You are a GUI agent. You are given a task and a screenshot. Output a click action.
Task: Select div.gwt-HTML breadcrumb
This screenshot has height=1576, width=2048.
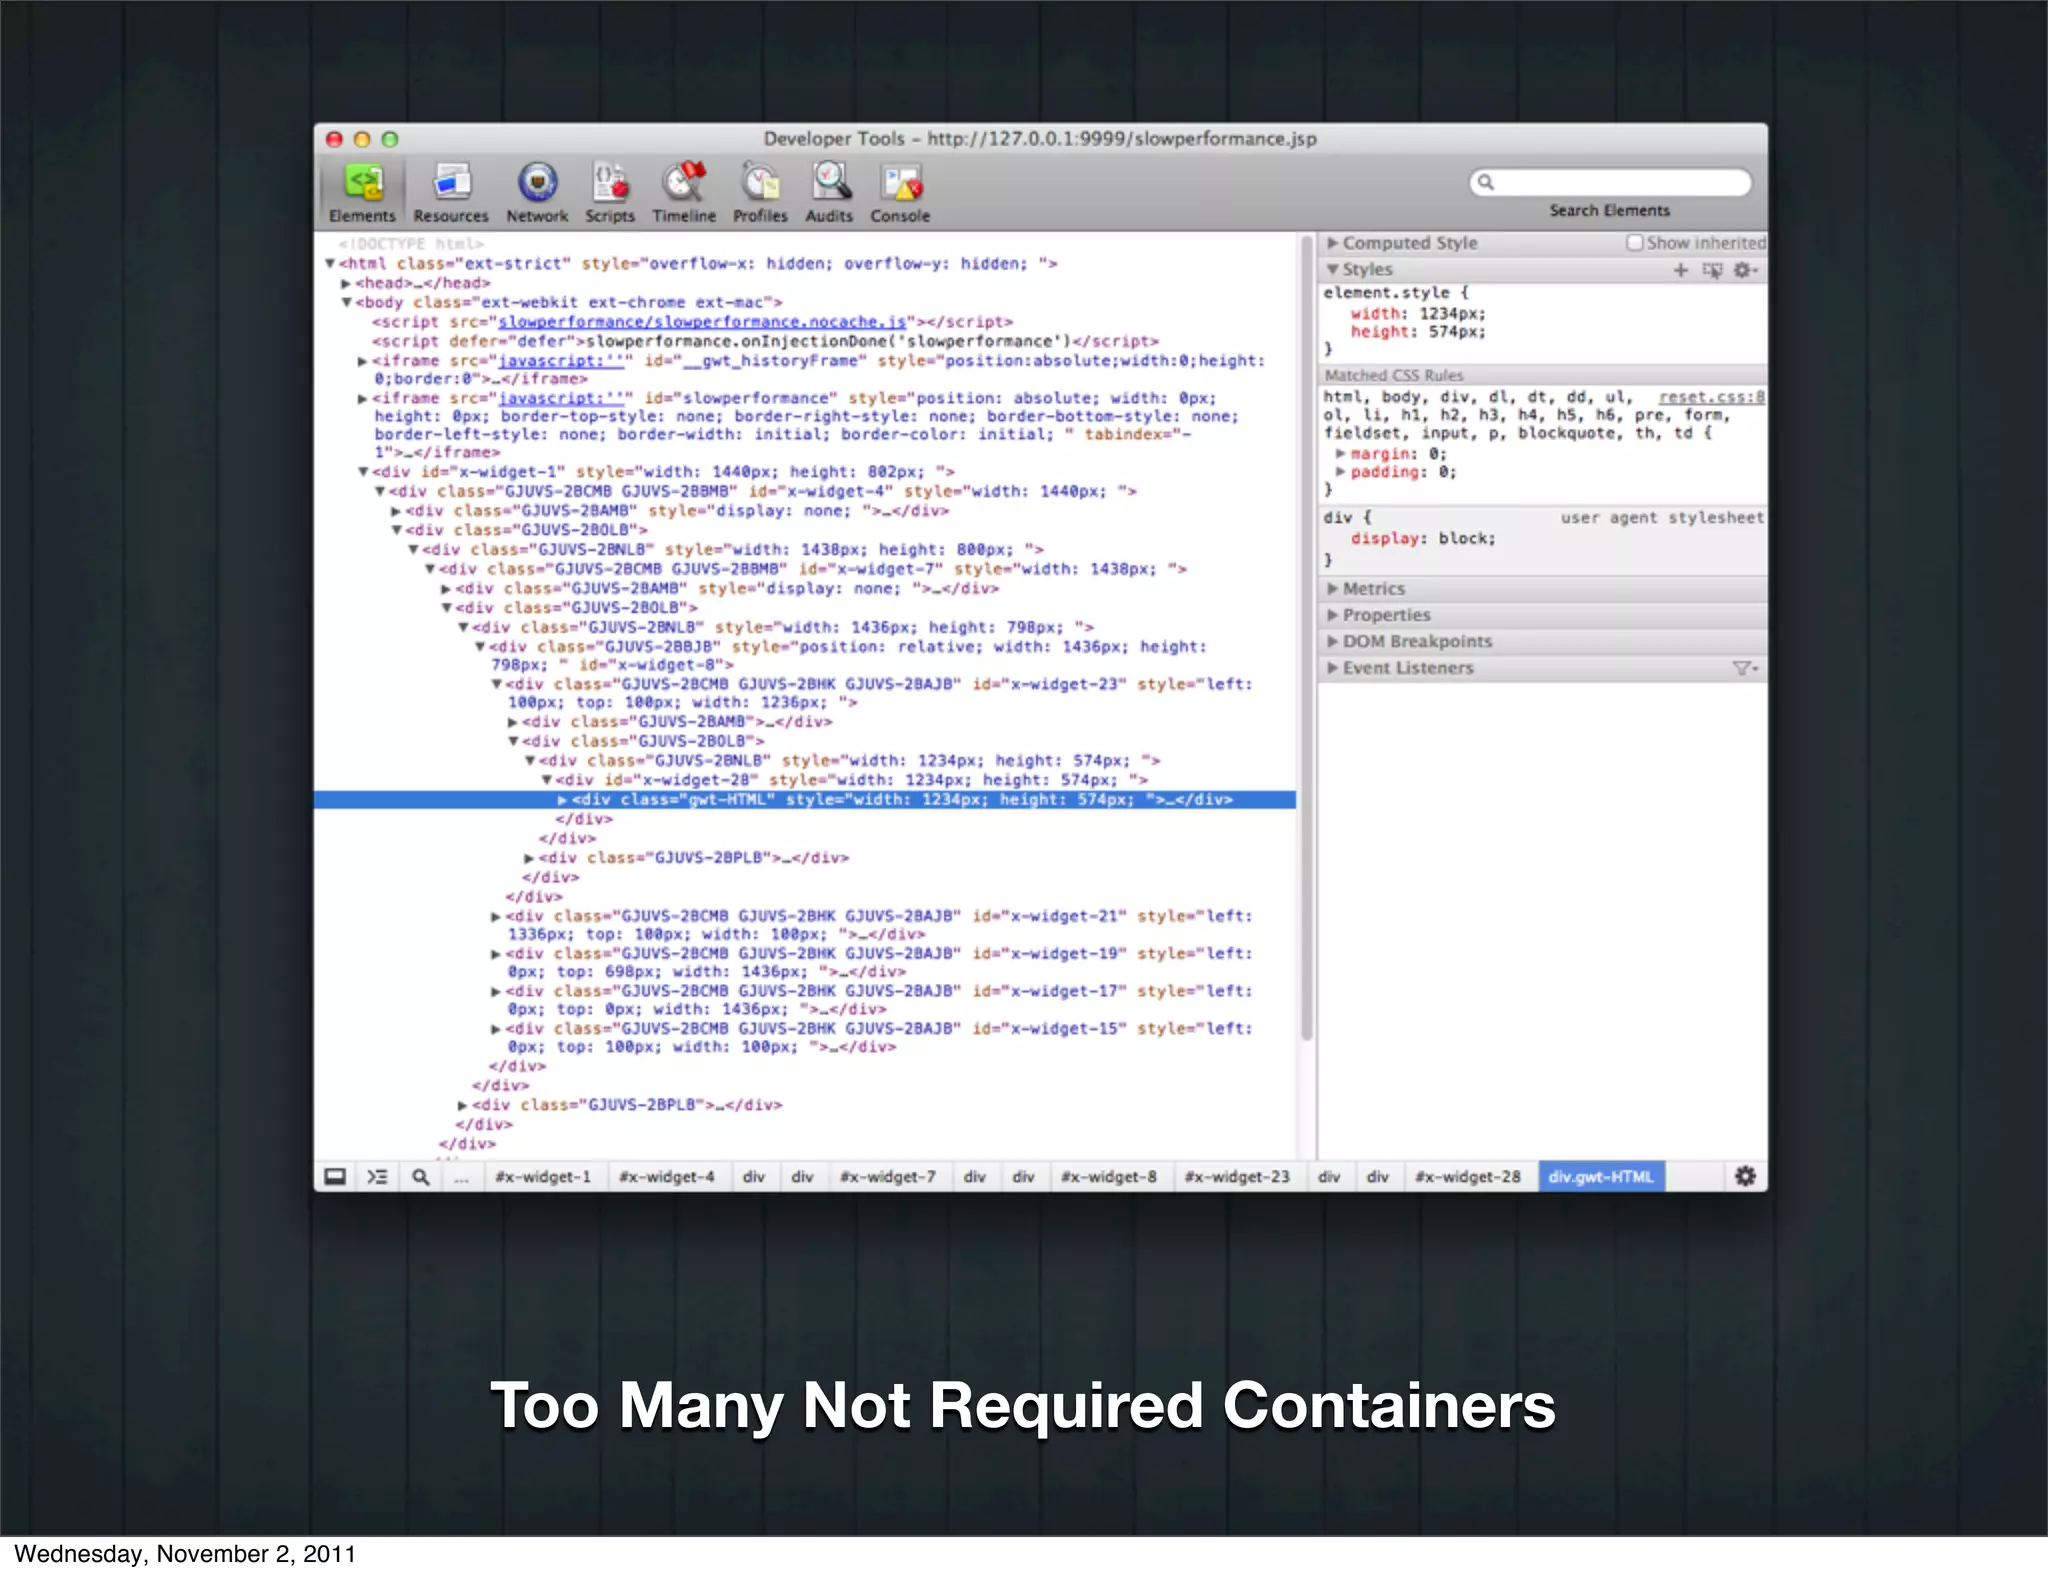pyautogui.click(x=1601, y=1177)
